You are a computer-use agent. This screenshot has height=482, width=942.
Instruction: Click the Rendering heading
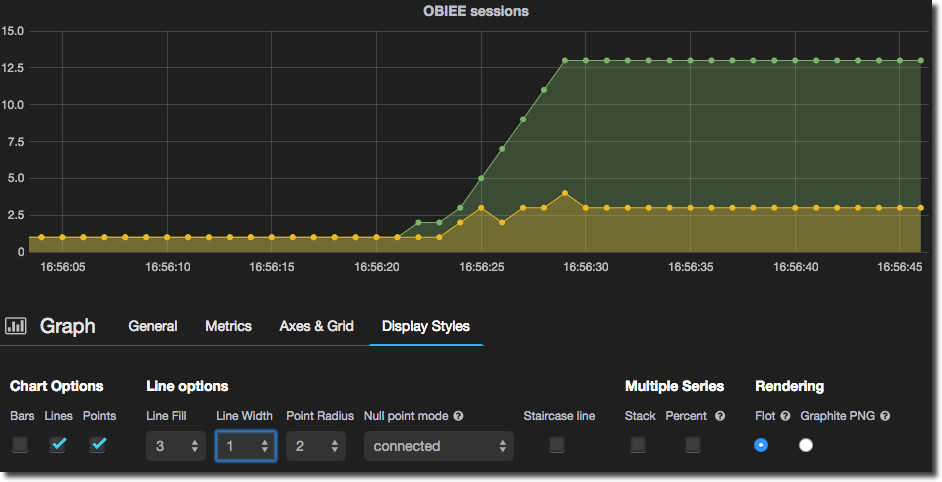[x=789, y=386]
